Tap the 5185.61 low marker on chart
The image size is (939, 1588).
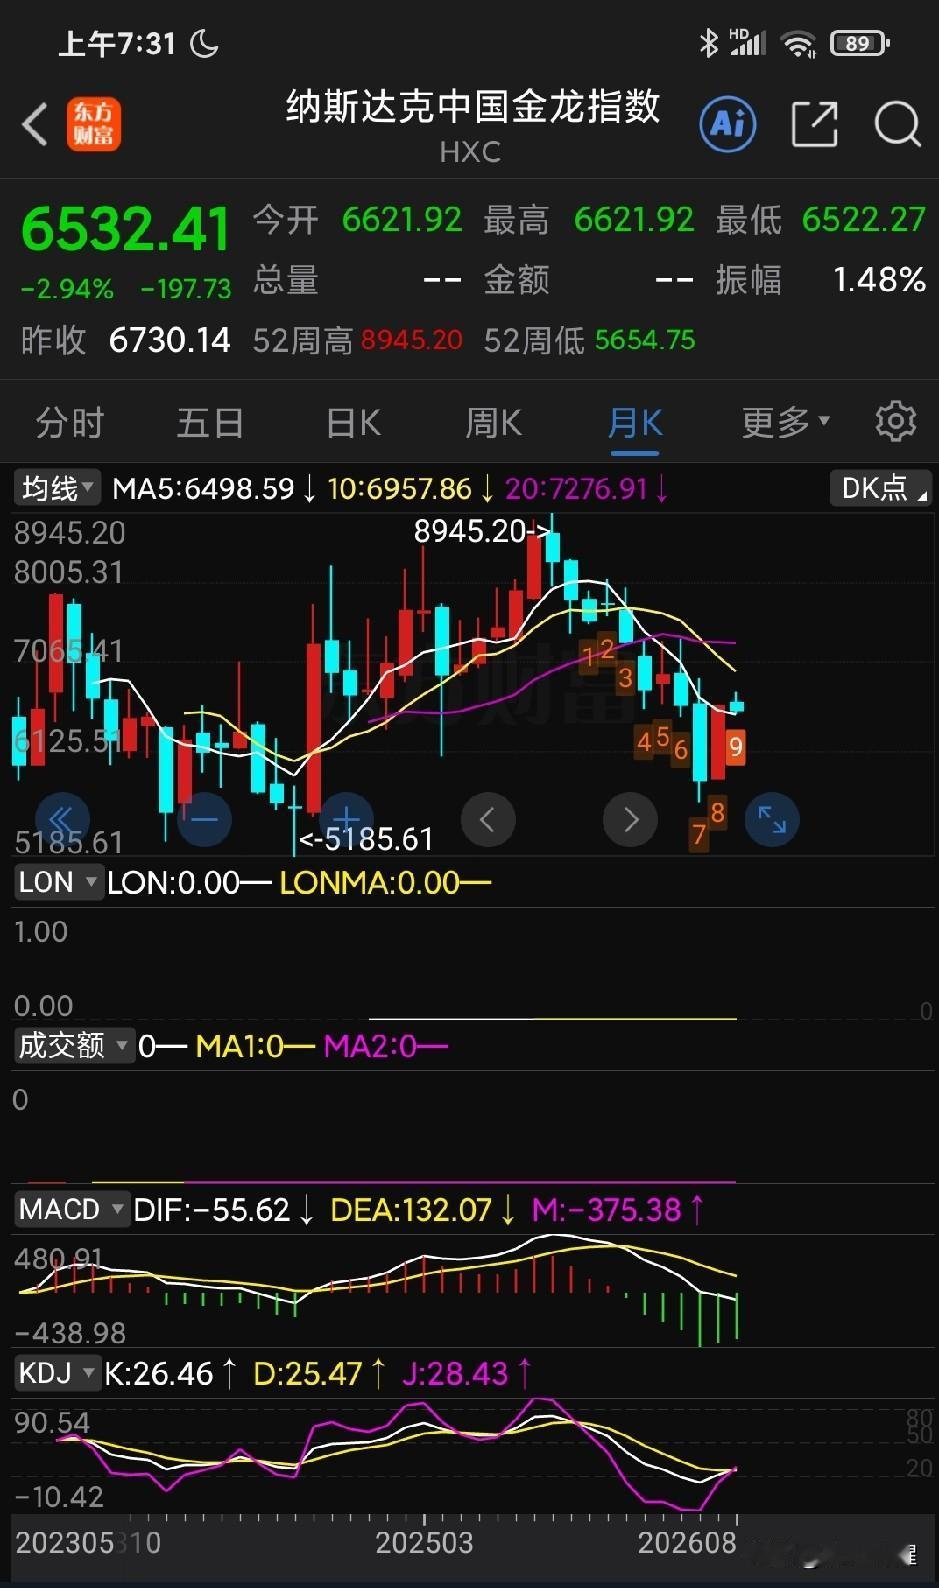point(366,838)
